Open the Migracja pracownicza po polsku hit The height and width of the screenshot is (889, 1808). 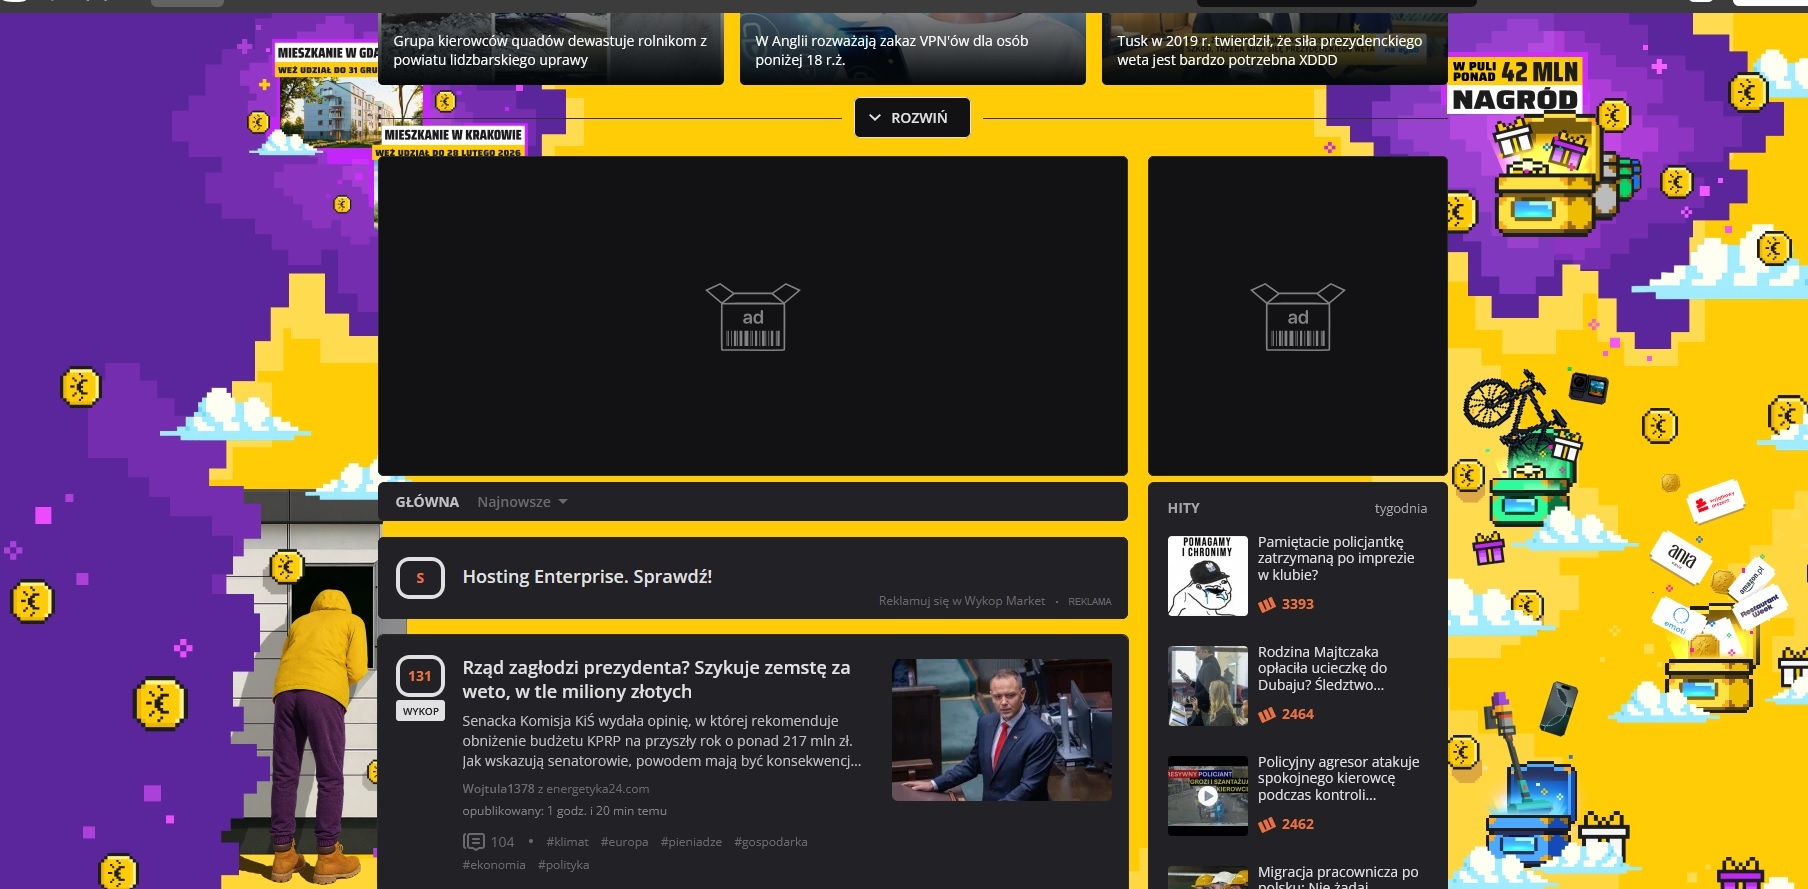pyautogui.click(x=1338, y=877)
